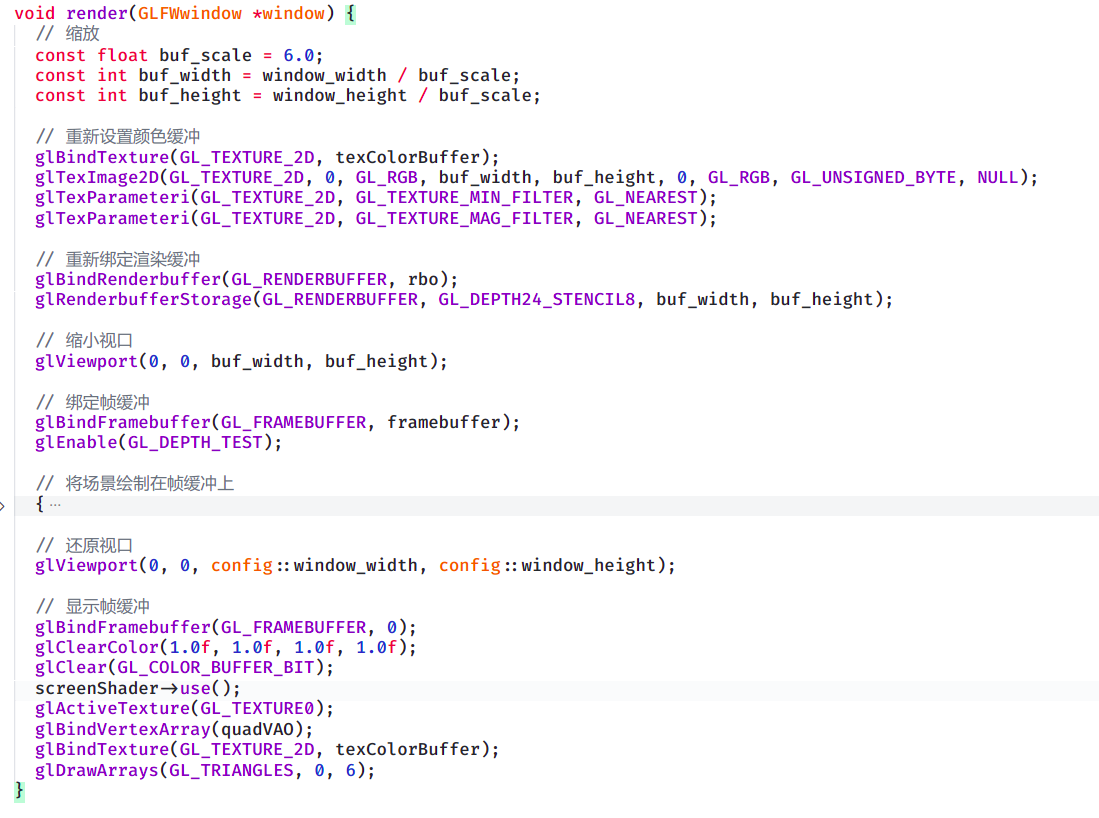1099x818 pixels.
Task: Click the GL_COLOR_BUFFER_BIT constant
Action: pyautogui.click(x=216, y=668)
